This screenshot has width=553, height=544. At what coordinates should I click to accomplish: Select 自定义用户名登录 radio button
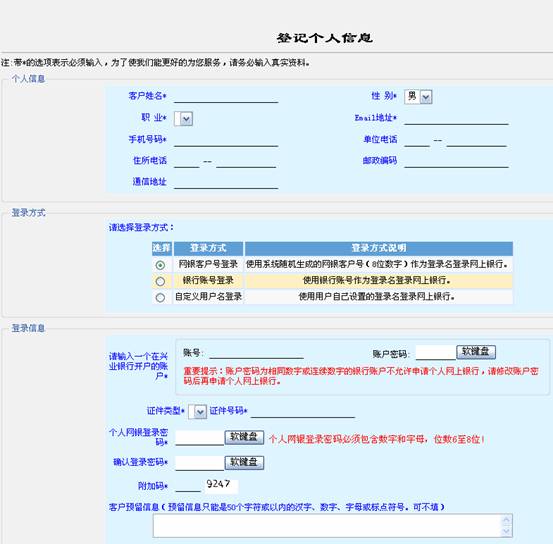160,297
